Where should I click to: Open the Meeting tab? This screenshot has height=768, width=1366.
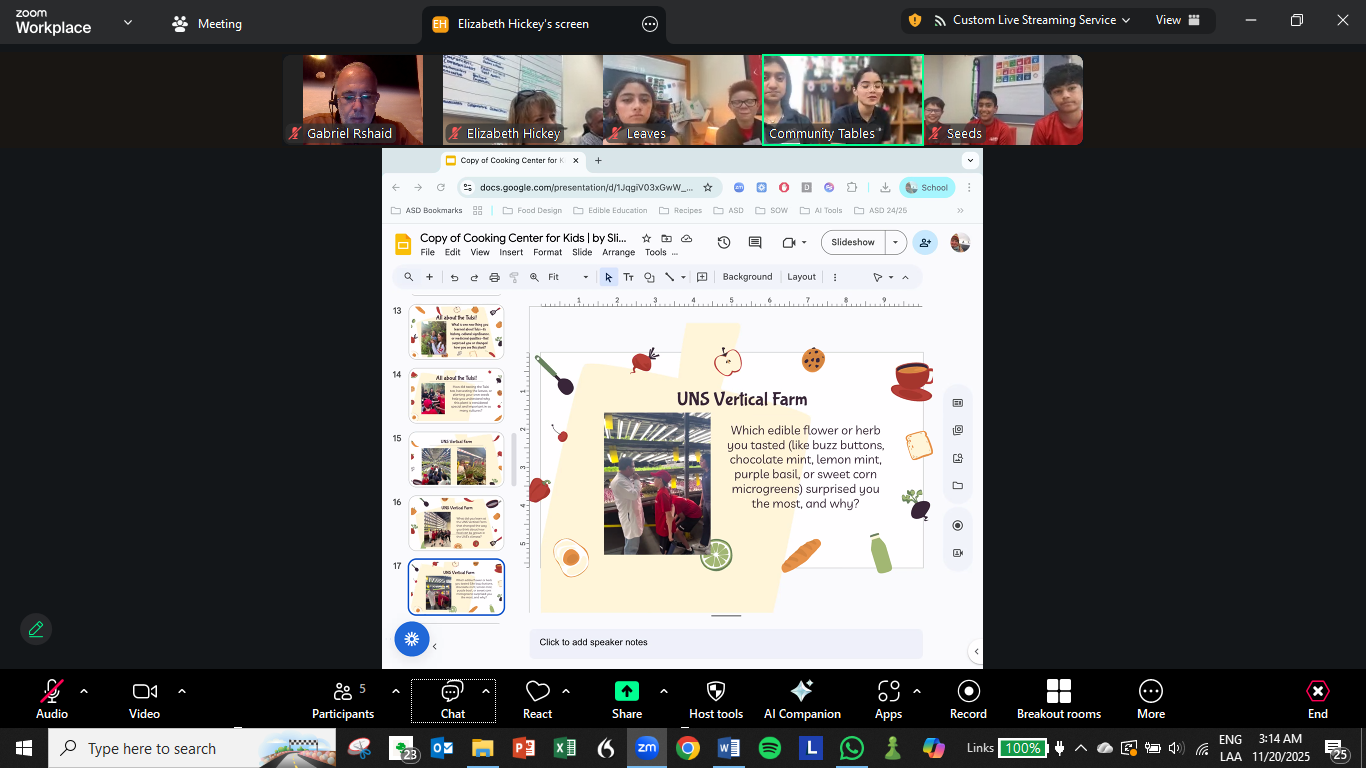click(x=208, y=24)
